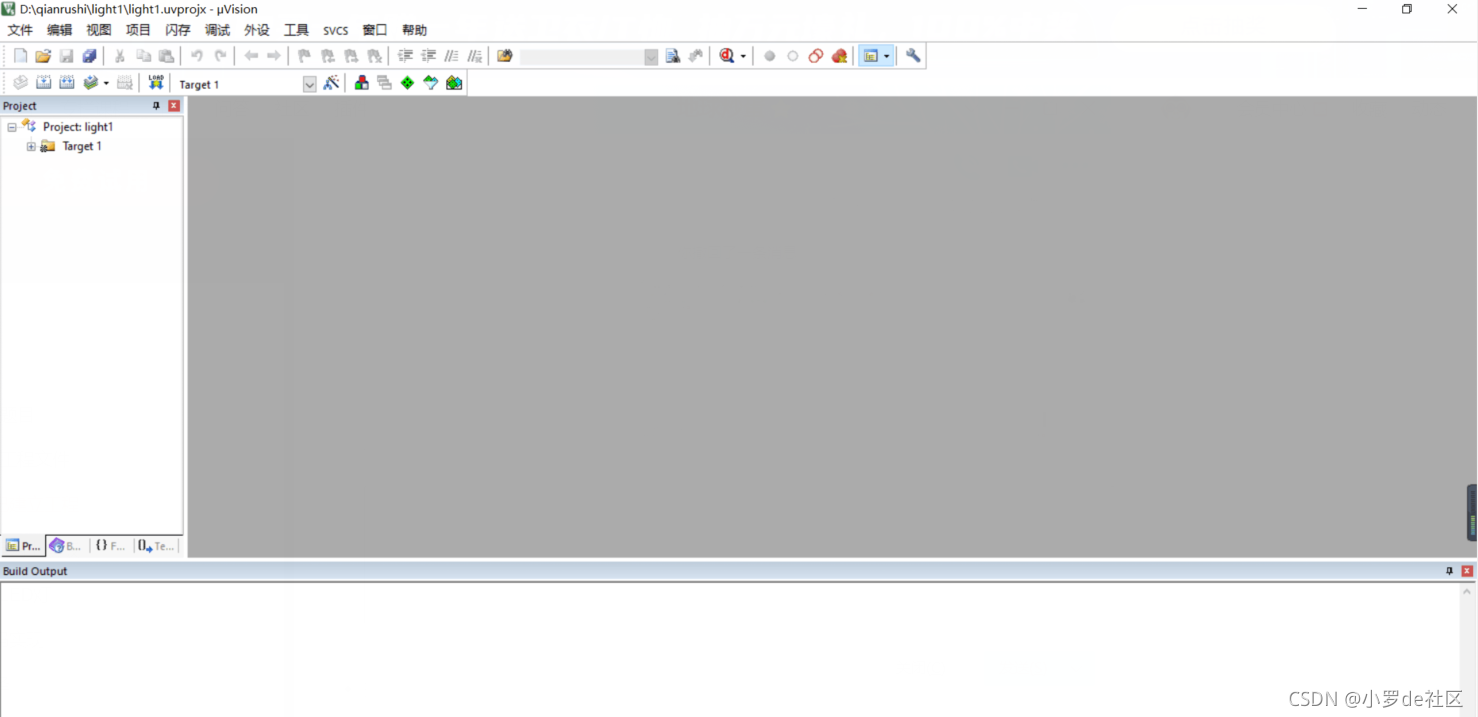Open Options for Target wand icon
Image resolution: width=1478 pixels, height=717 pixels.
[331, 83]
